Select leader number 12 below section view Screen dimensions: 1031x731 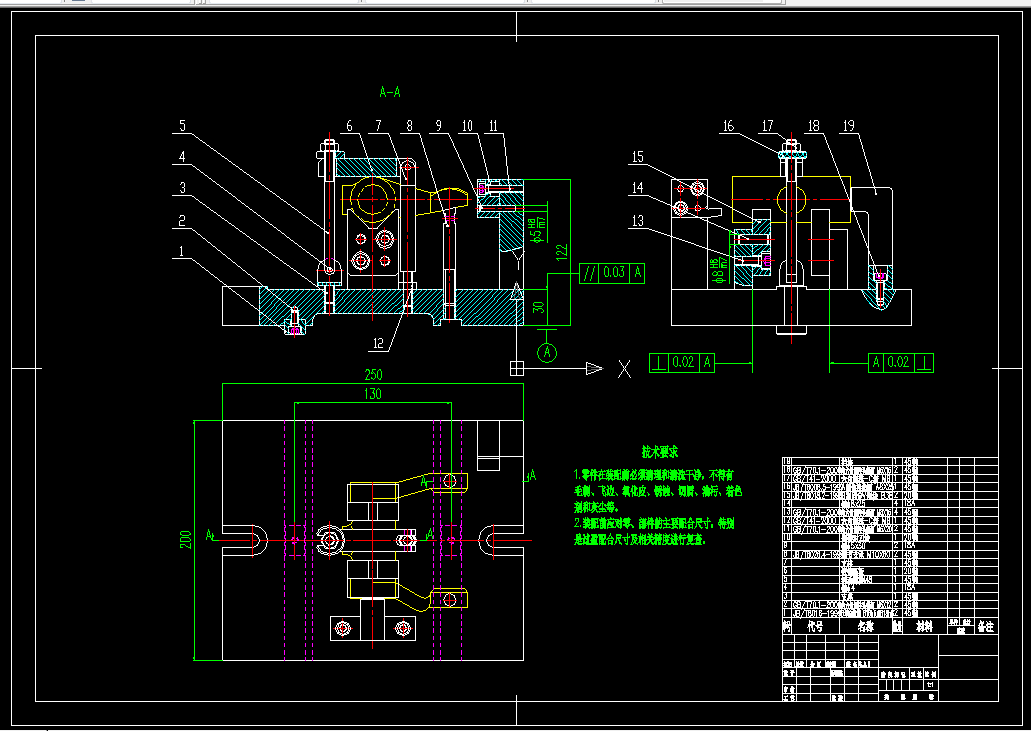(x=378, y=342)
